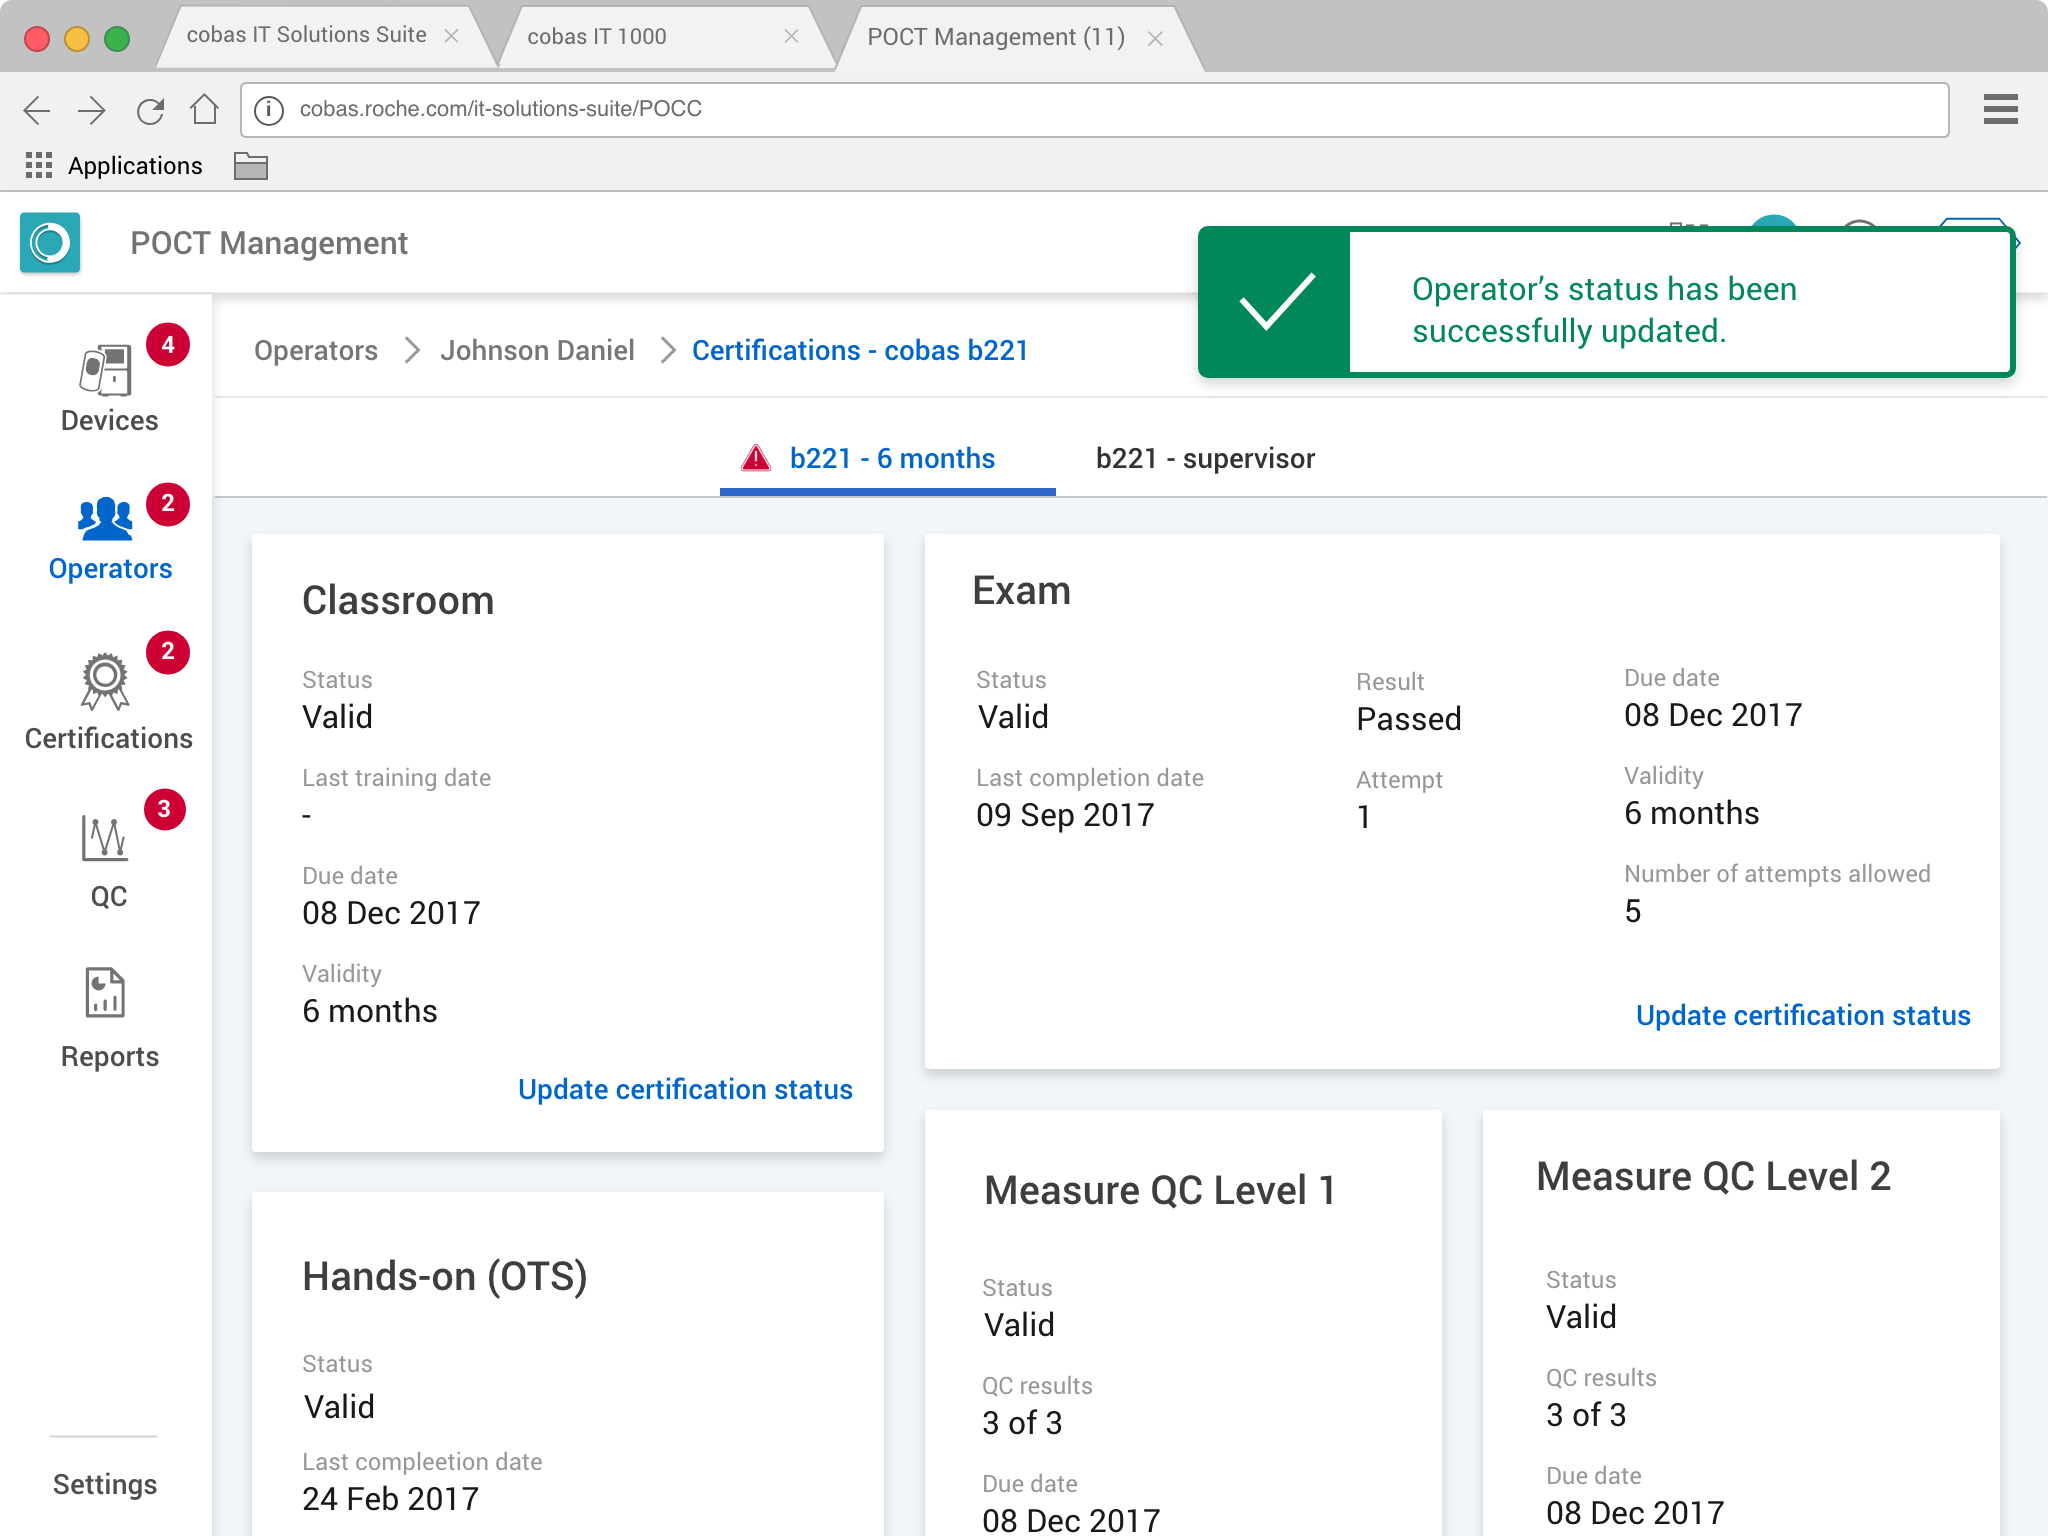Click the browser home icon
The height and width of the screenshot is (1538, 2048).
click(x=205, y=110)
